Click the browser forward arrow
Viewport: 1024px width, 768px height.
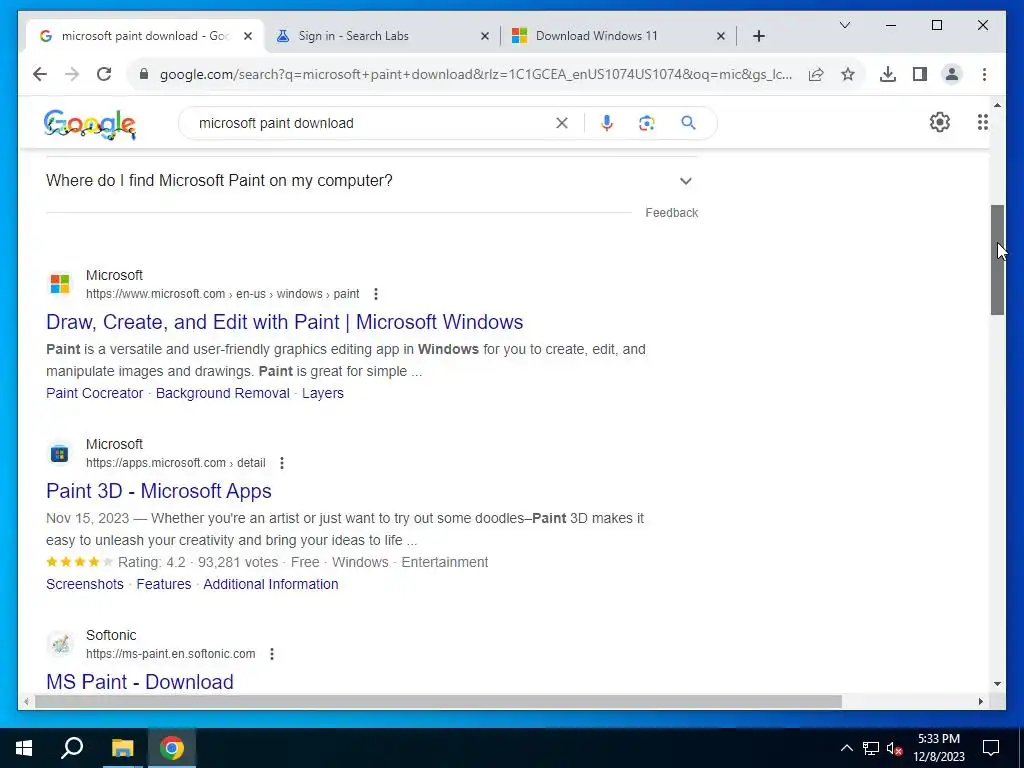tap(72, 74)
